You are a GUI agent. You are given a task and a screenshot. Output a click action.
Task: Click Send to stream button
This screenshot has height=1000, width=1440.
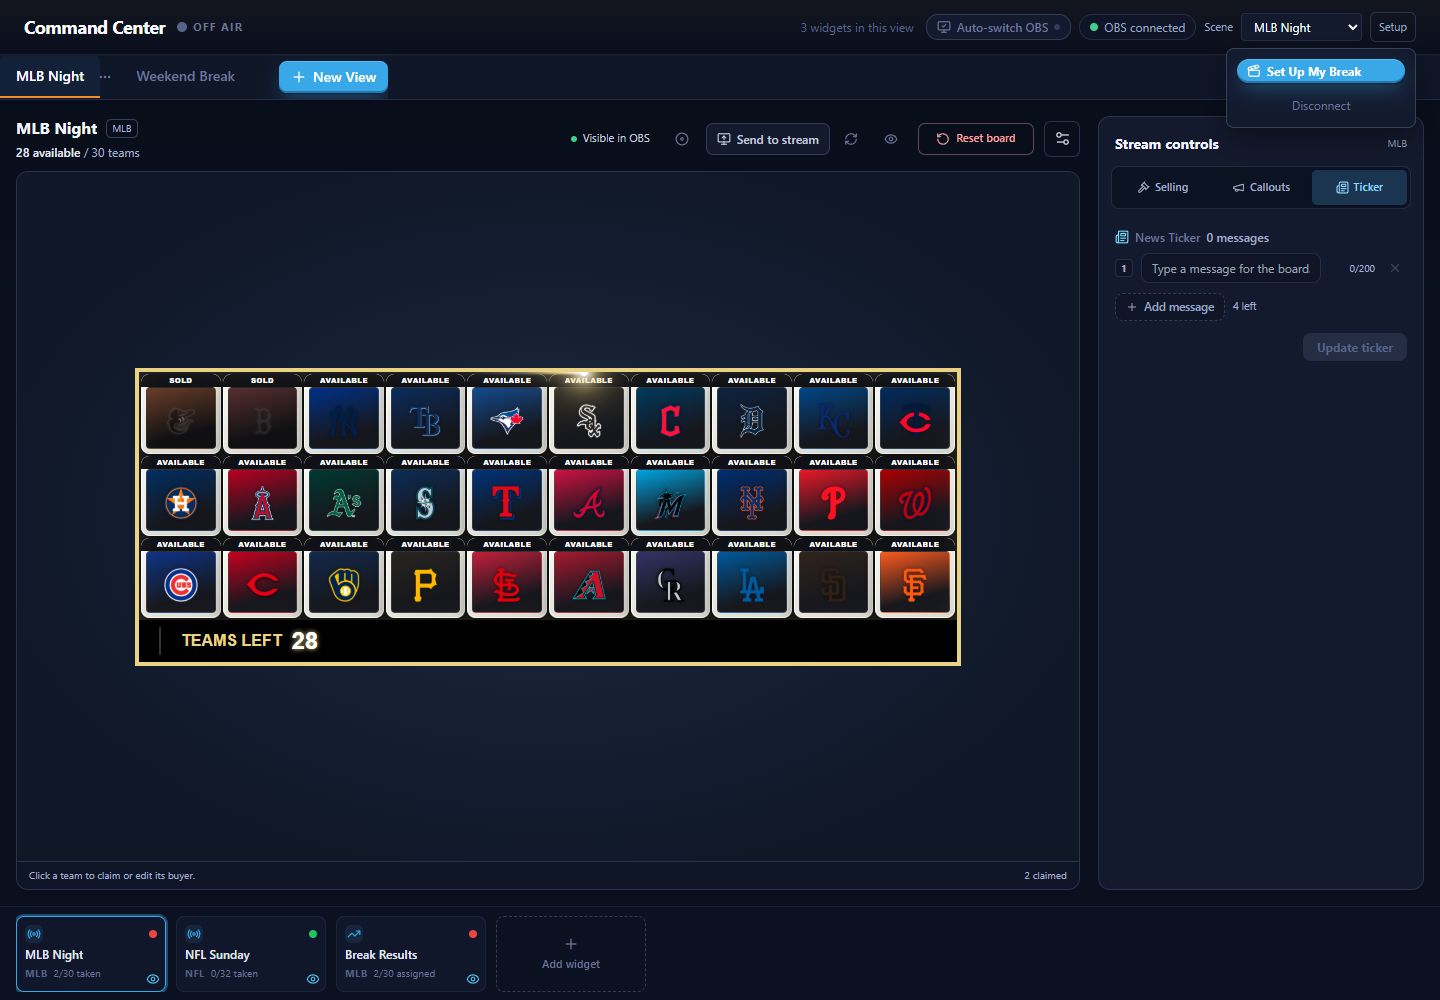click(768, 139)
